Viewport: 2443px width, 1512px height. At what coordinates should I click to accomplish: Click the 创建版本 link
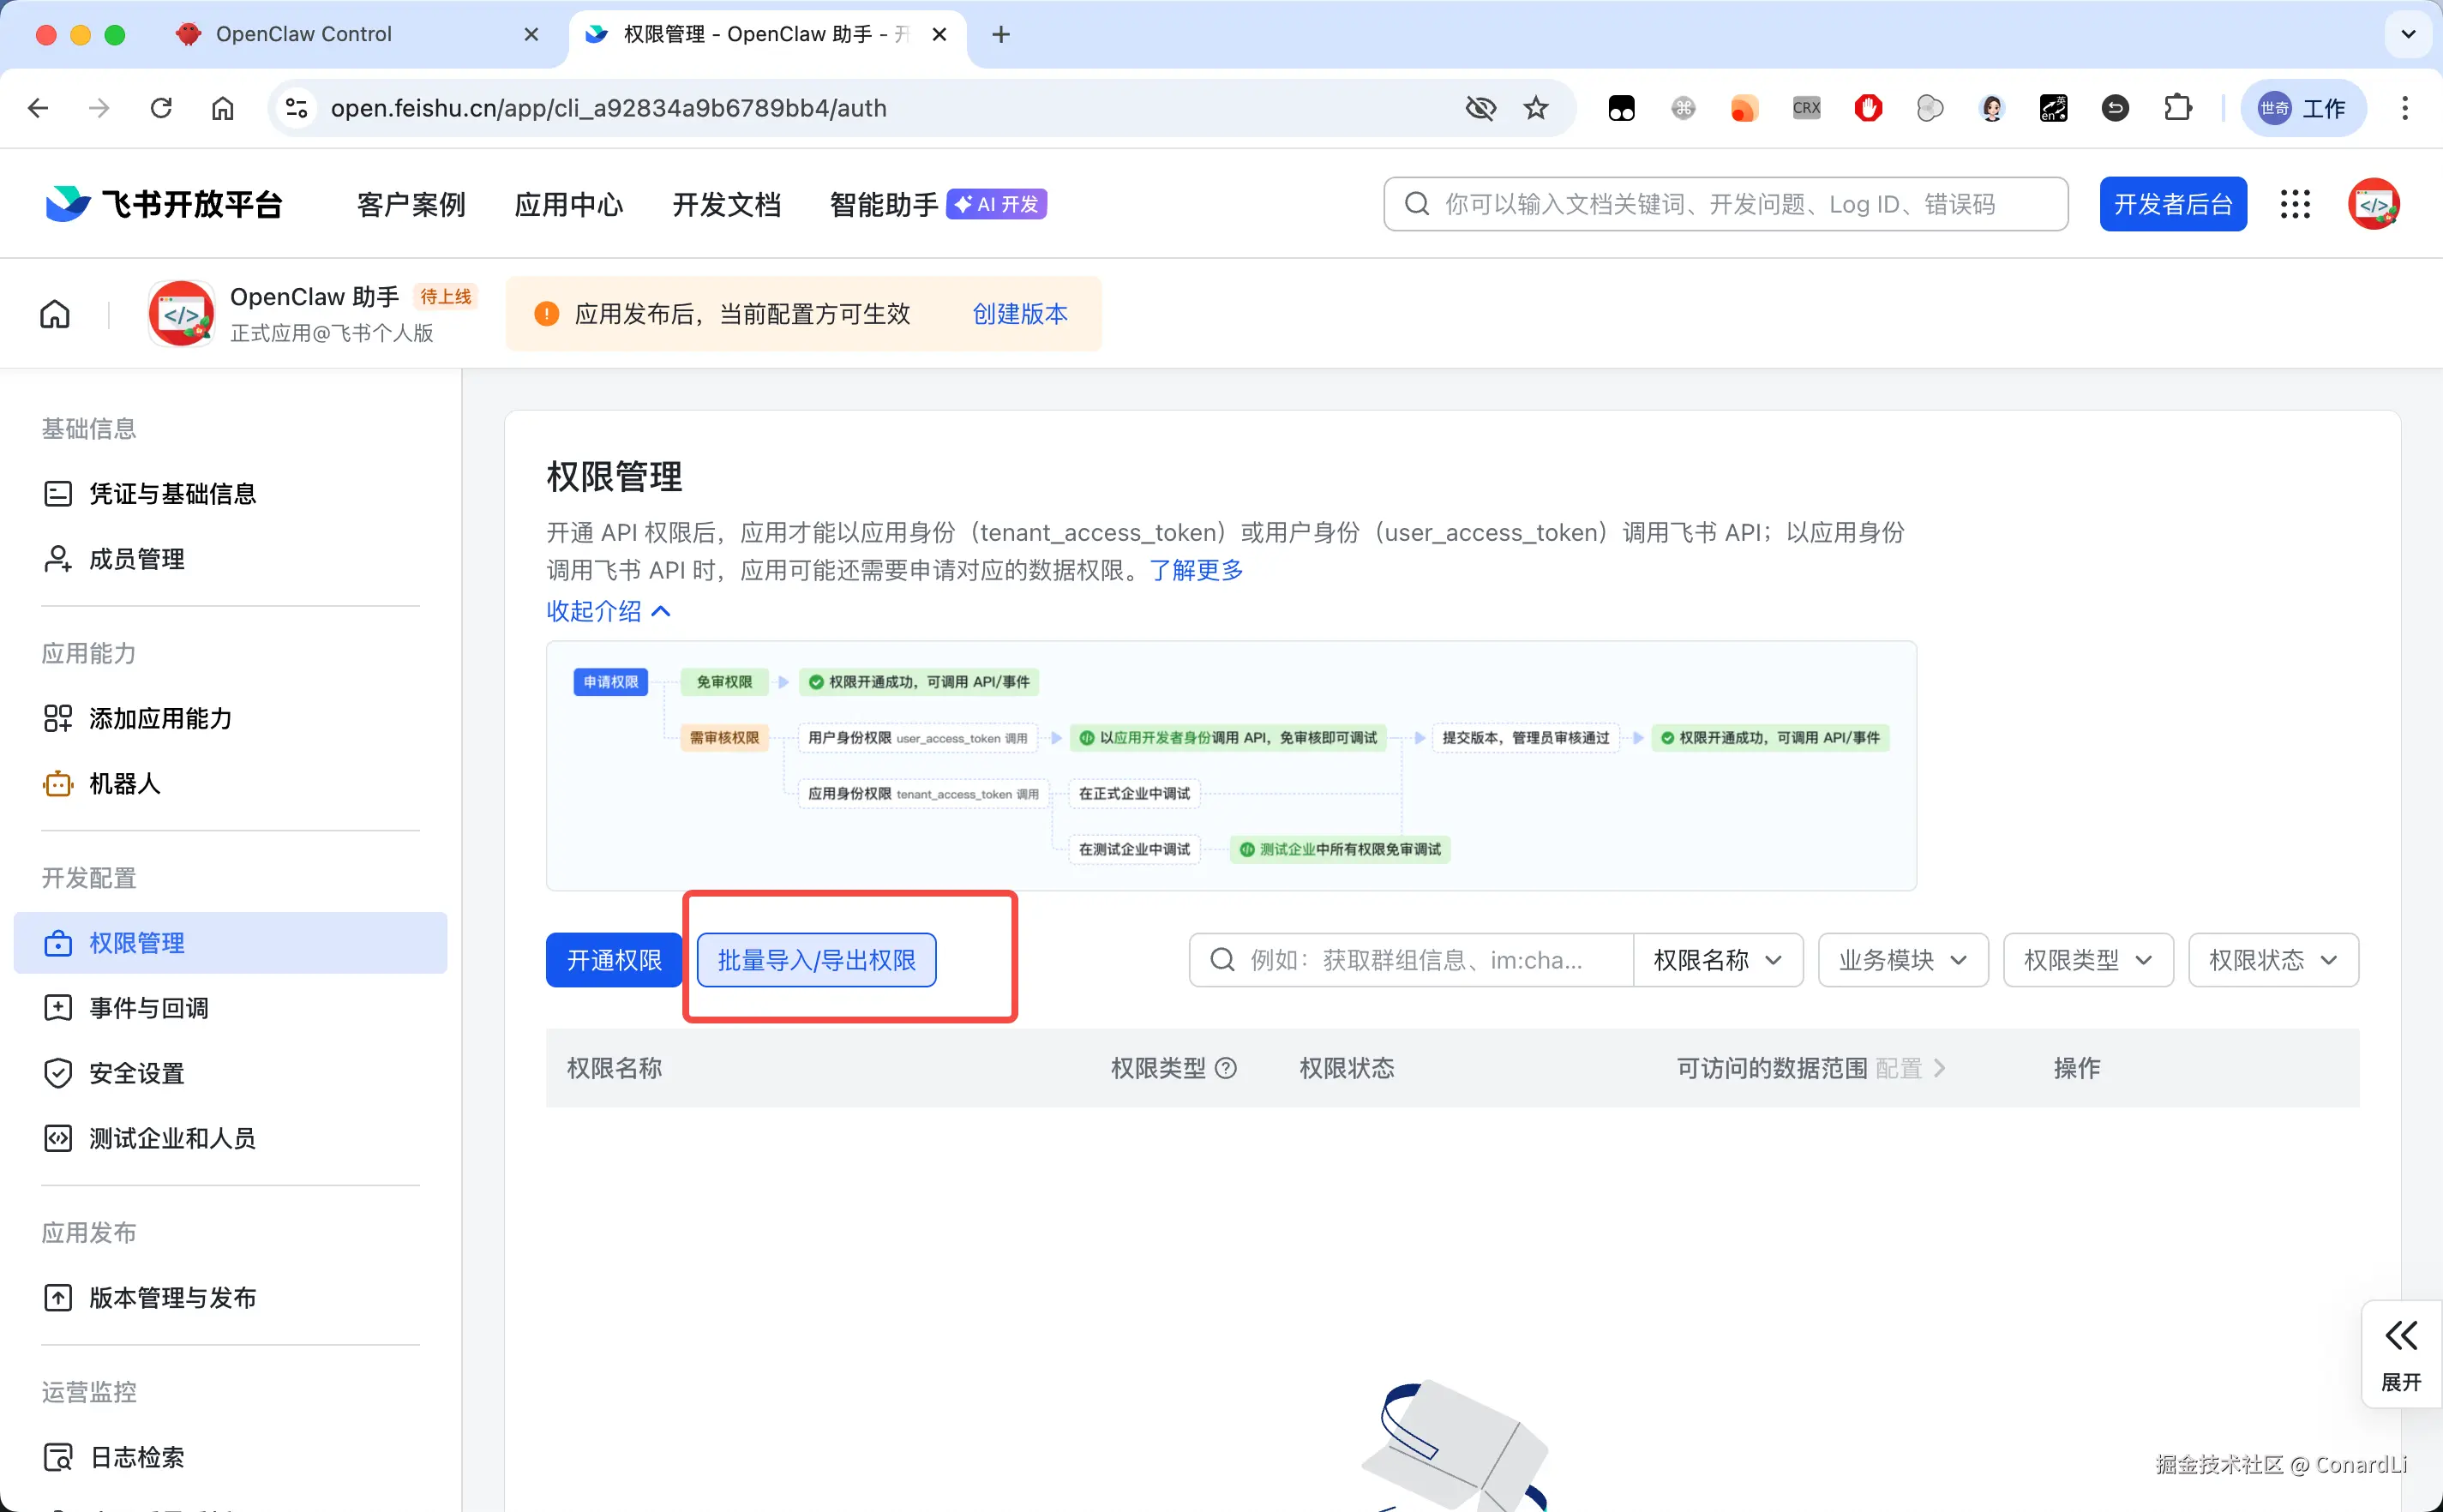[x=1019, y=314]
